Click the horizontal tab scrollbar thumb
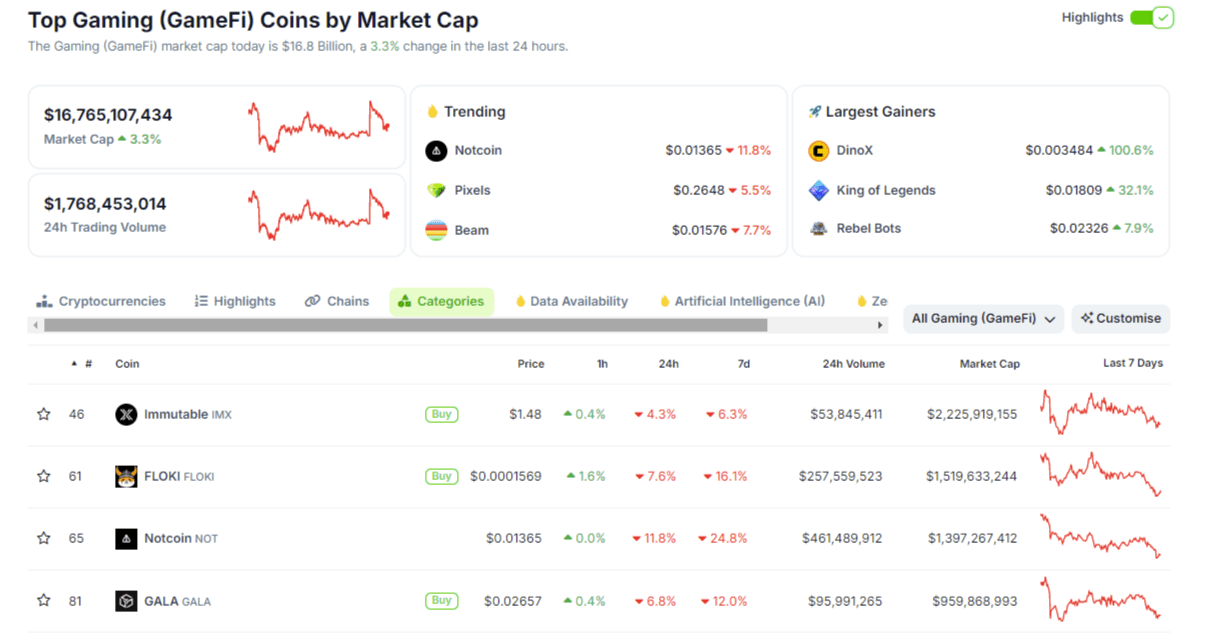1209x638 pixels. (405, 325)
